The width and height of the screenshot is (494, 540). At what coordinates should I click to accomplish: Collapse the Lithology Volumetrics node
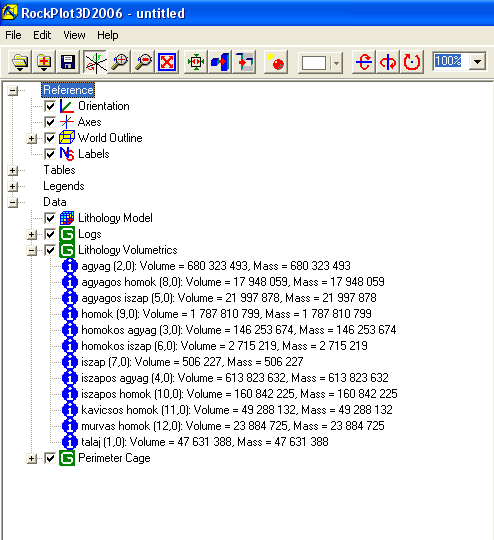coord(32,250)
